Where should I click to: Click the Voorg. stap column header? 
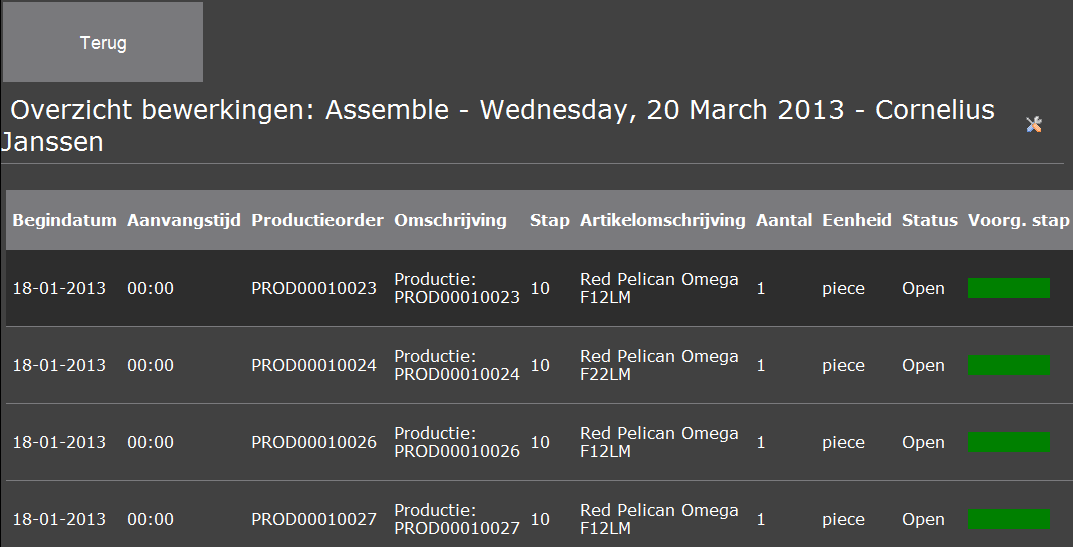pos(1018,220)
